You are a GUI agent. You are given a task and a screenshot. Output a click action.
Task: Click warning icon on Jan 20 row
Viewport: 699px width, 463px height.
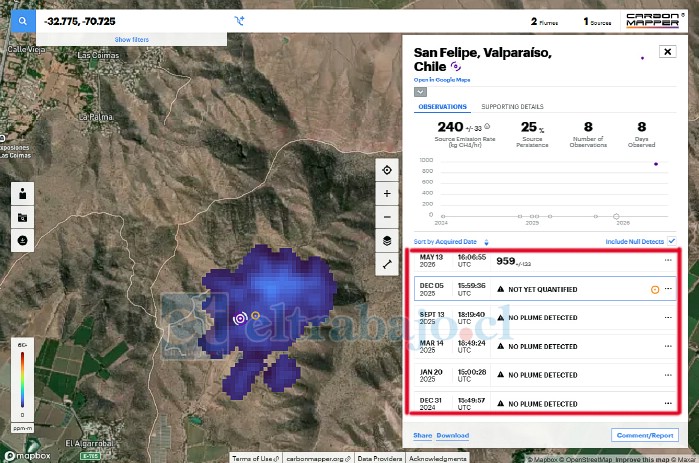[501, 375]
